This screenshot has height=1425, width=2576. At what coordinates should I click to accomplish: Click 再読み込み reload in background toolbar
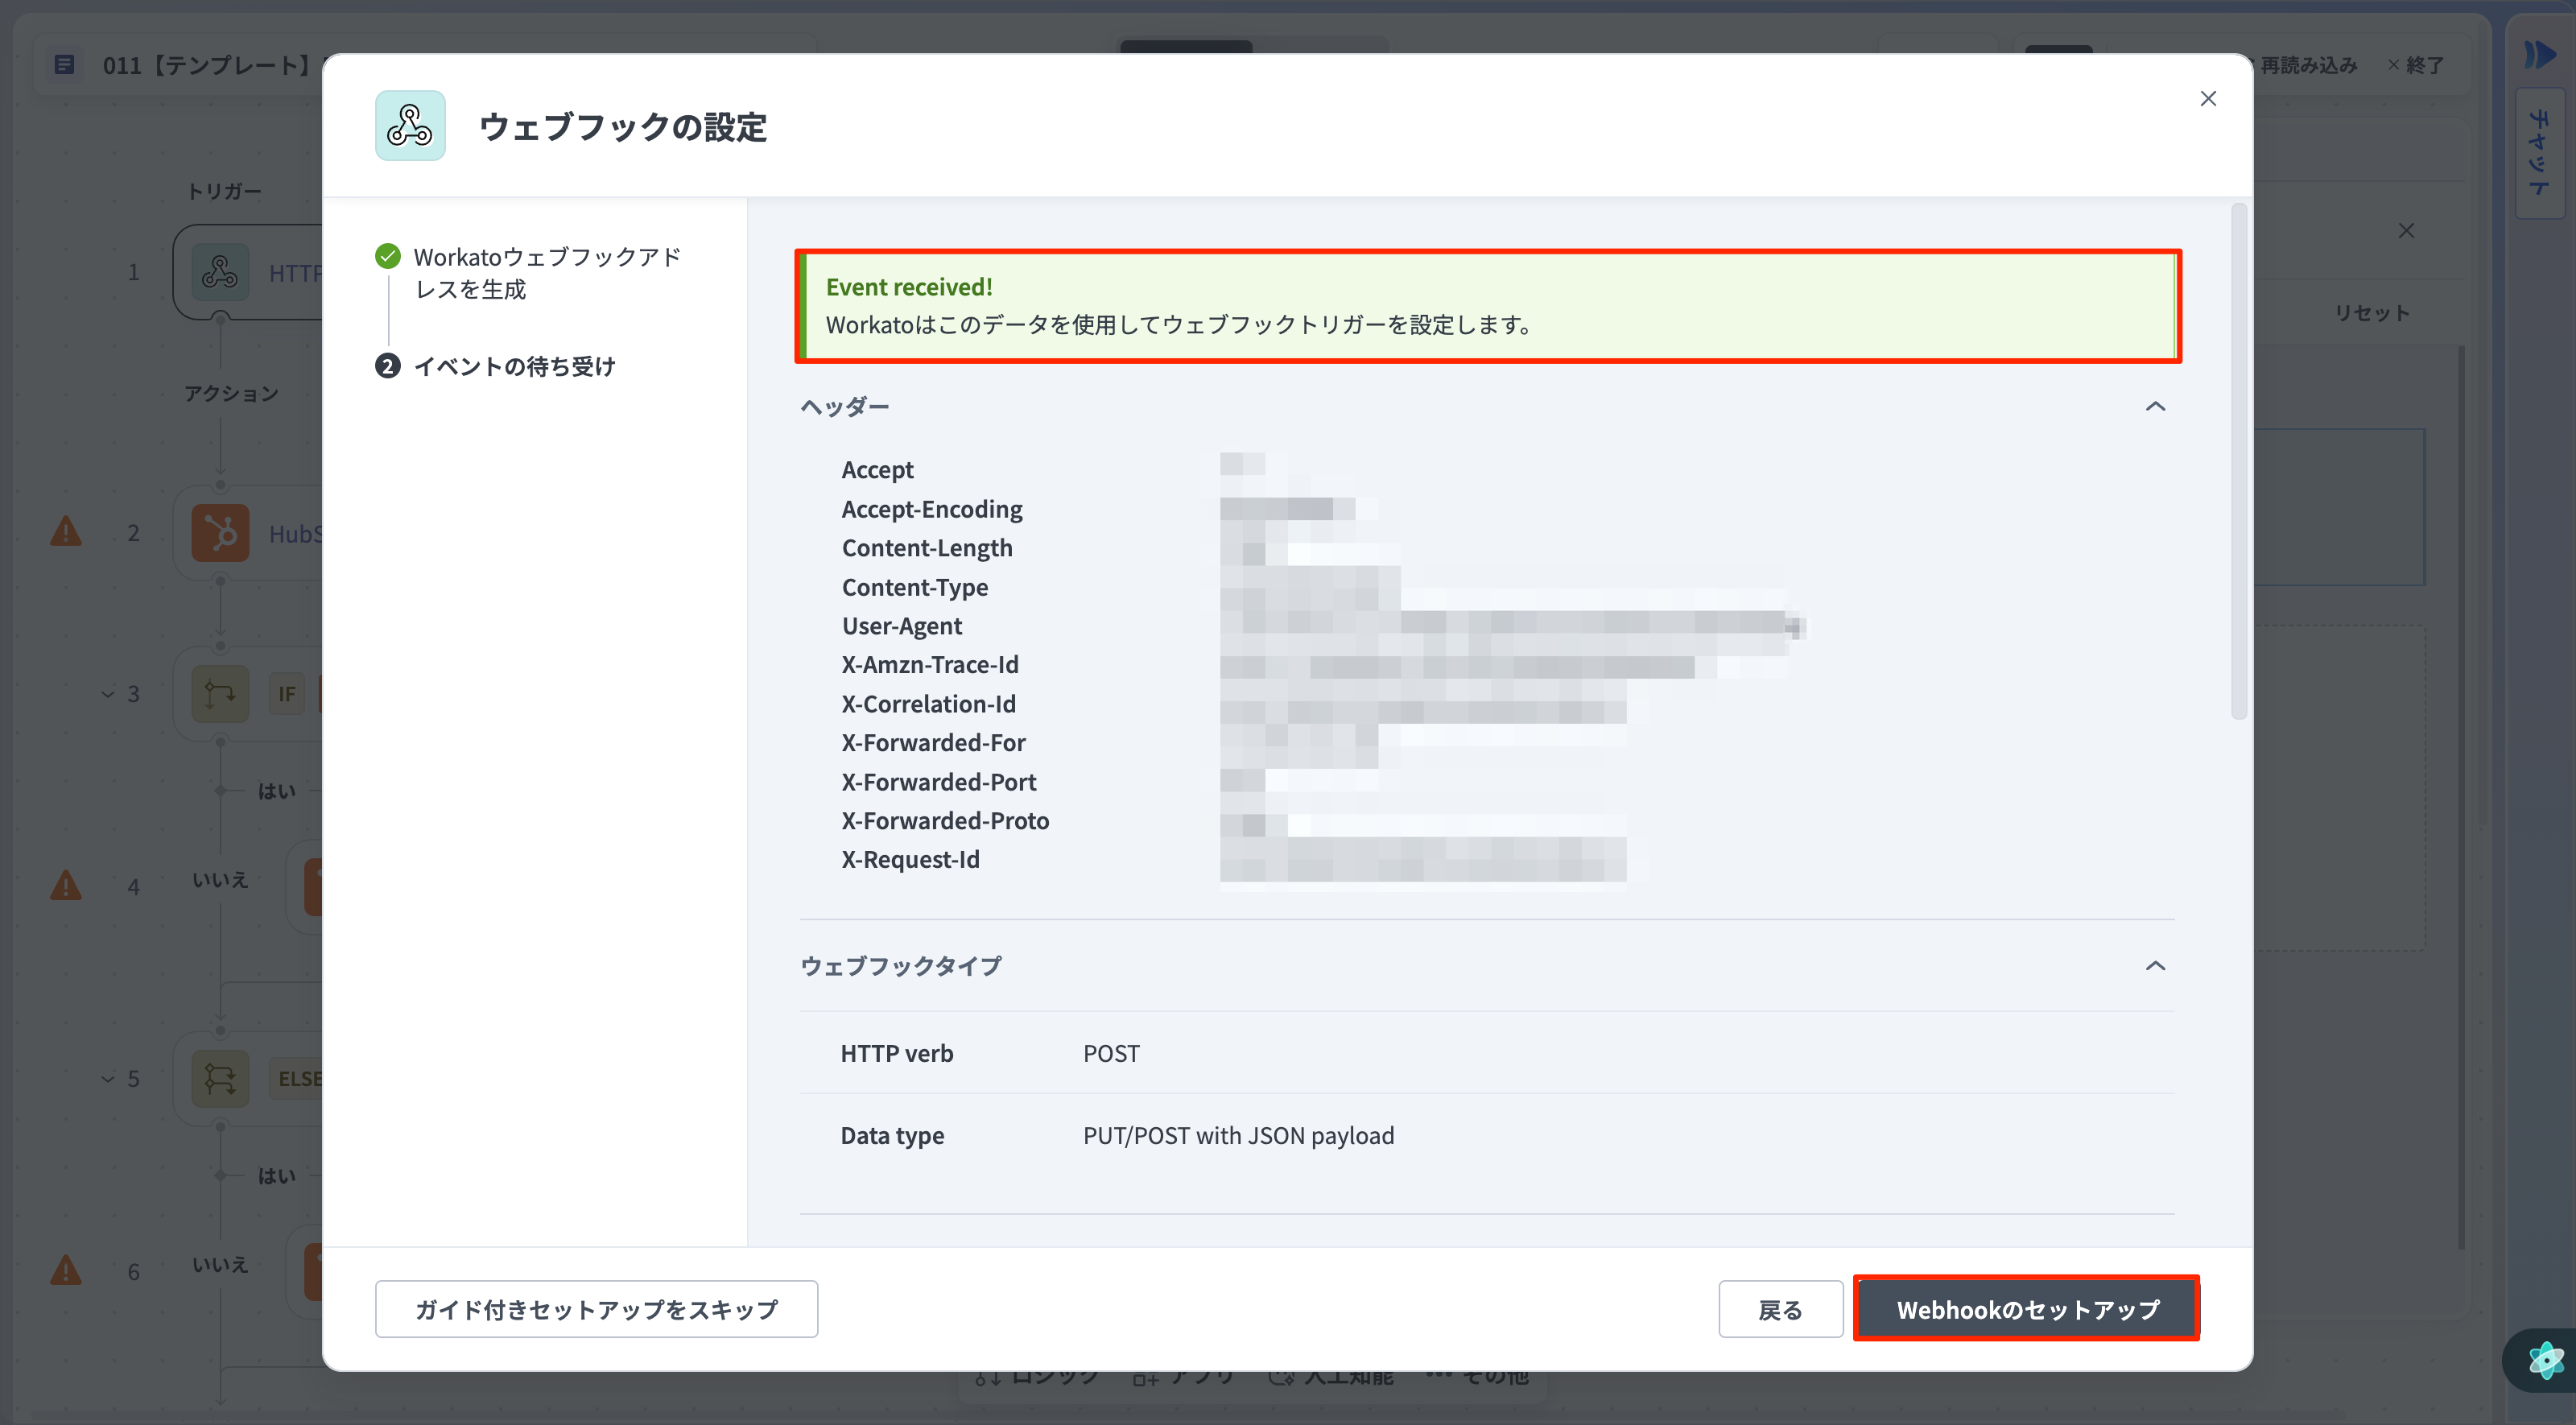point(2309,65)
